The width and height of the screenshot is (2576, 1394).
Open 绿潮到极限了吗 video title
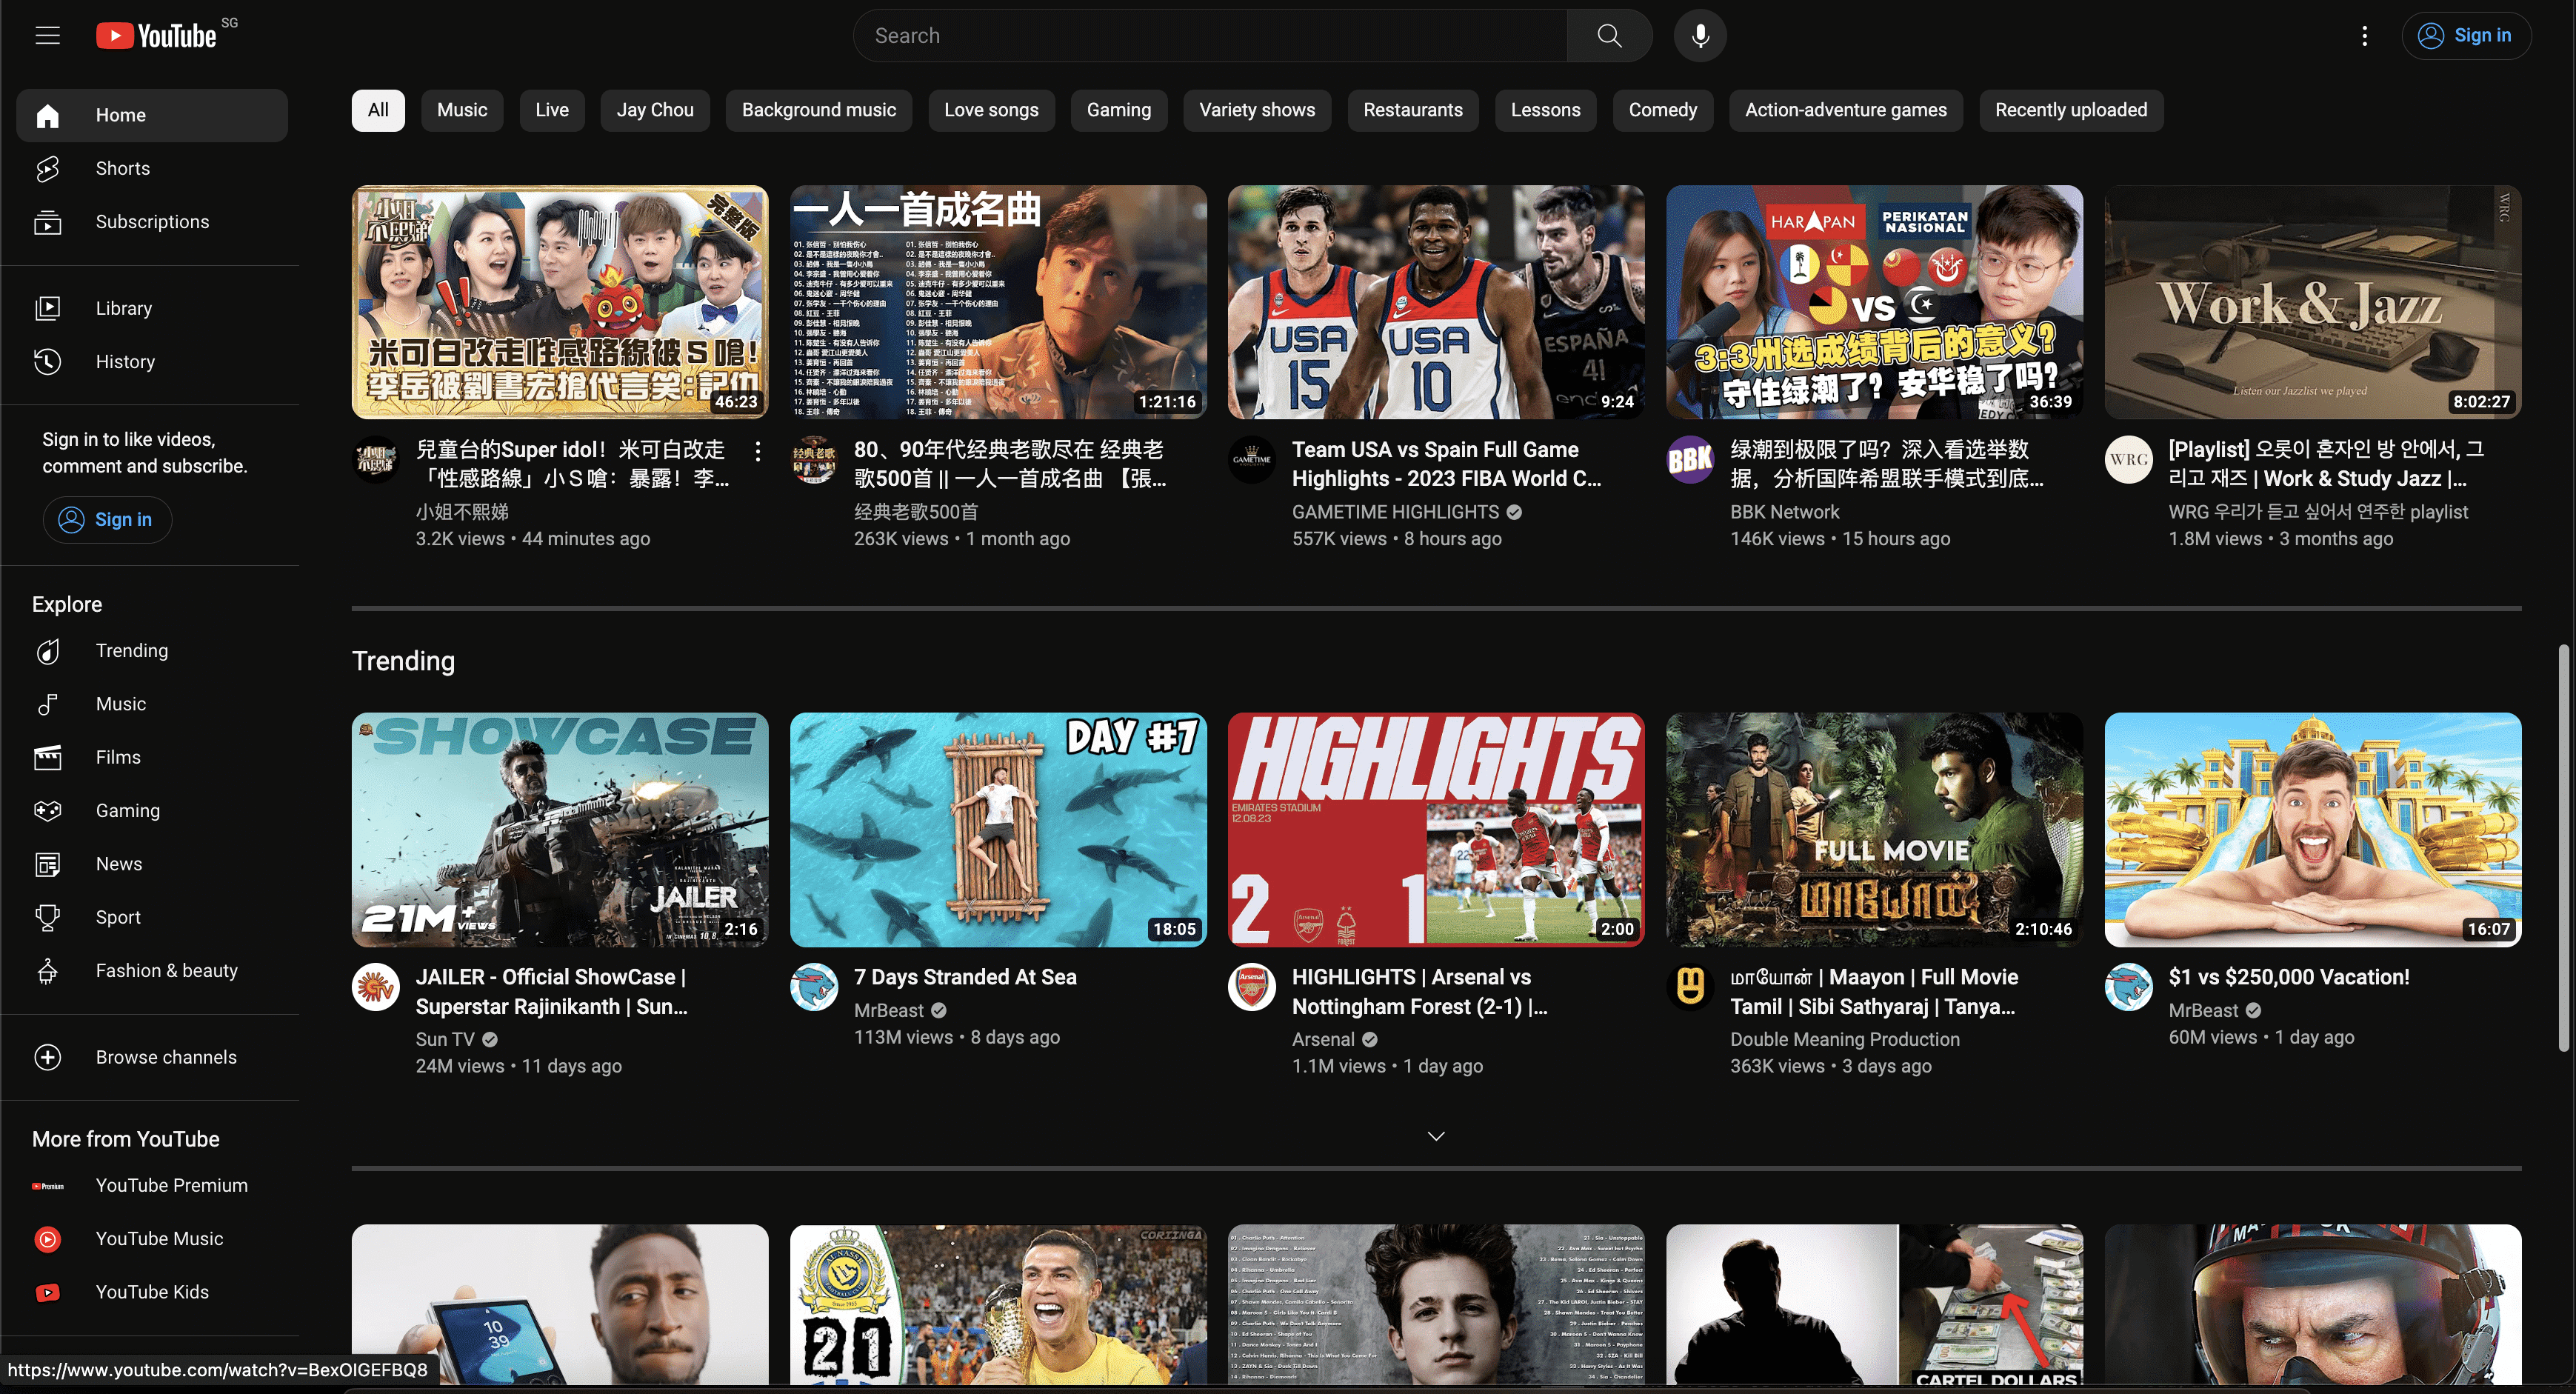coord(1886,464)
